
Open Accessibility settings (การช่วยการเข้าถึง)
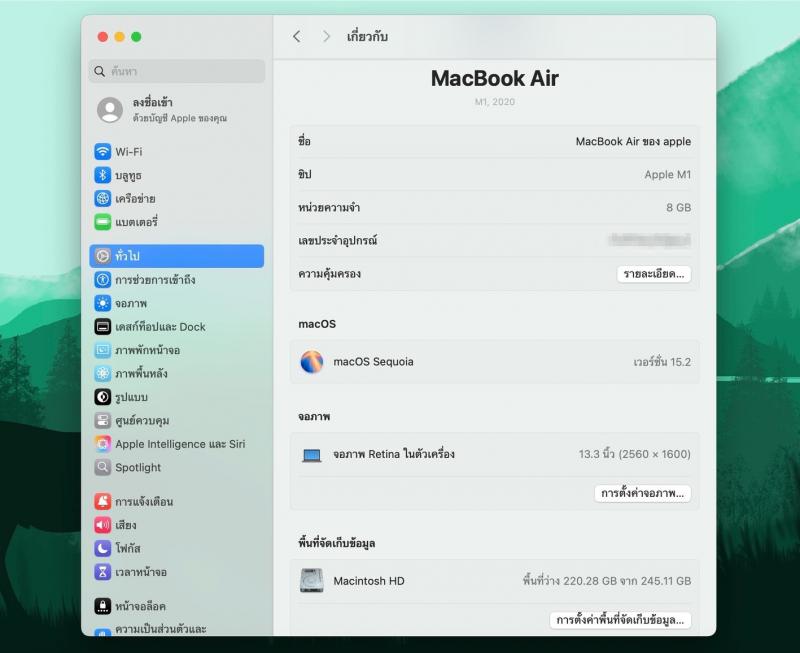[102, 280]
